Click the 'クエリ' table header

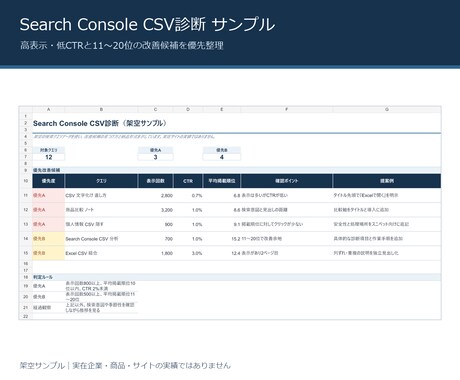101,181
